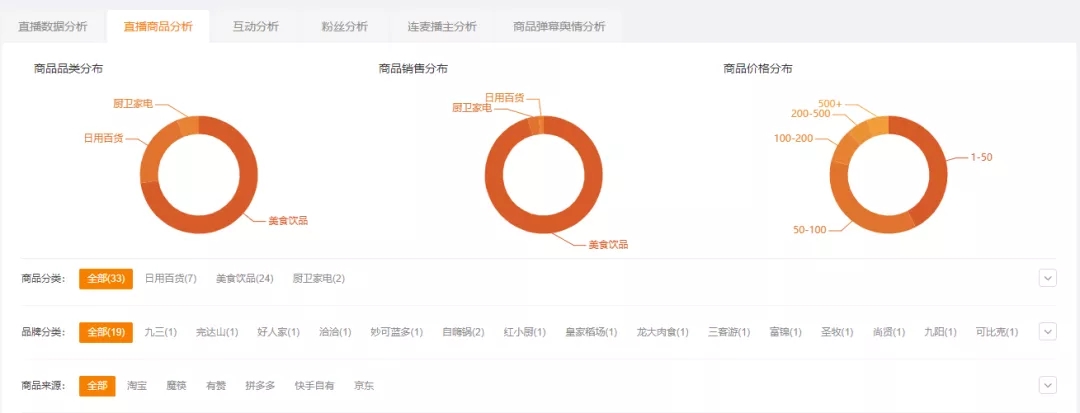Click 日用百货 label in 商品销售分布 chart
Screen dimensions: 1080x413
tap(505, 98)
